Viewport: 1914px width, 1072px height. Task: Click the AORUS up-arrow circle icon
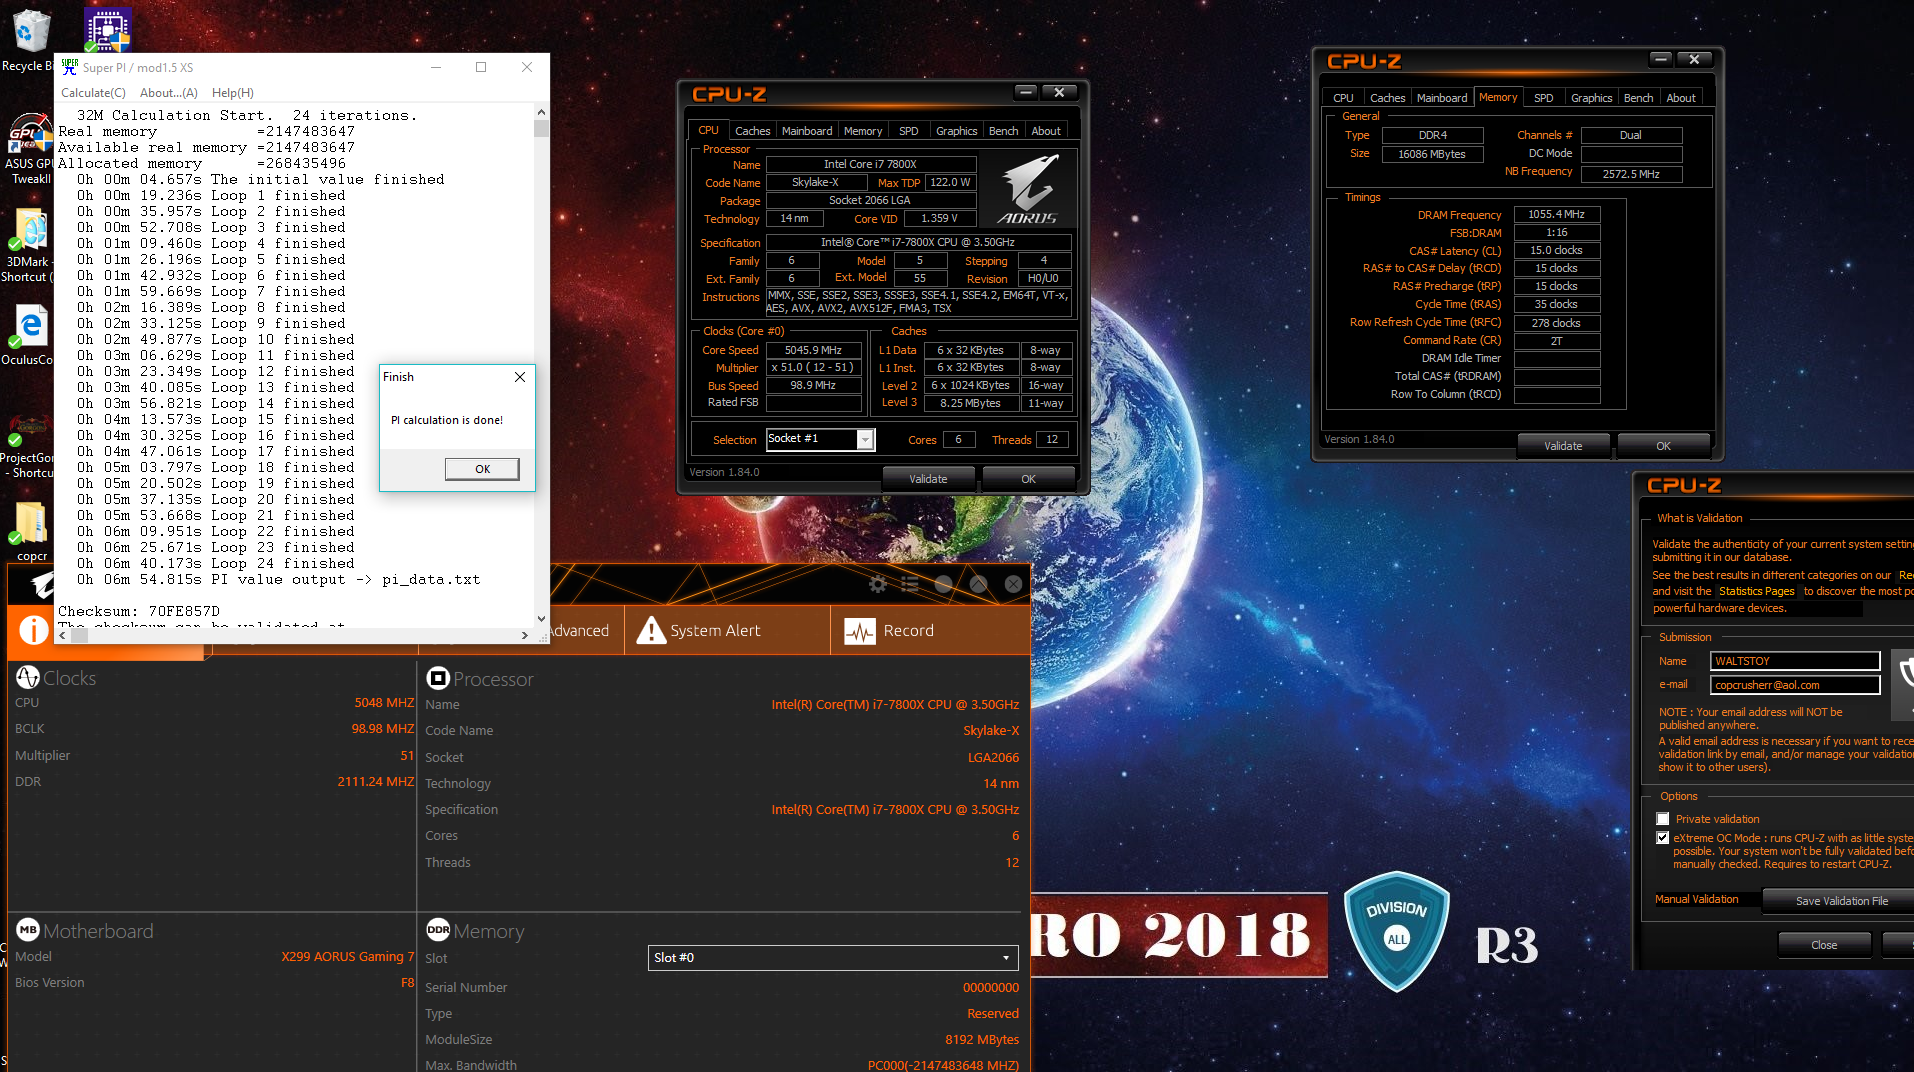pos(978,584)
